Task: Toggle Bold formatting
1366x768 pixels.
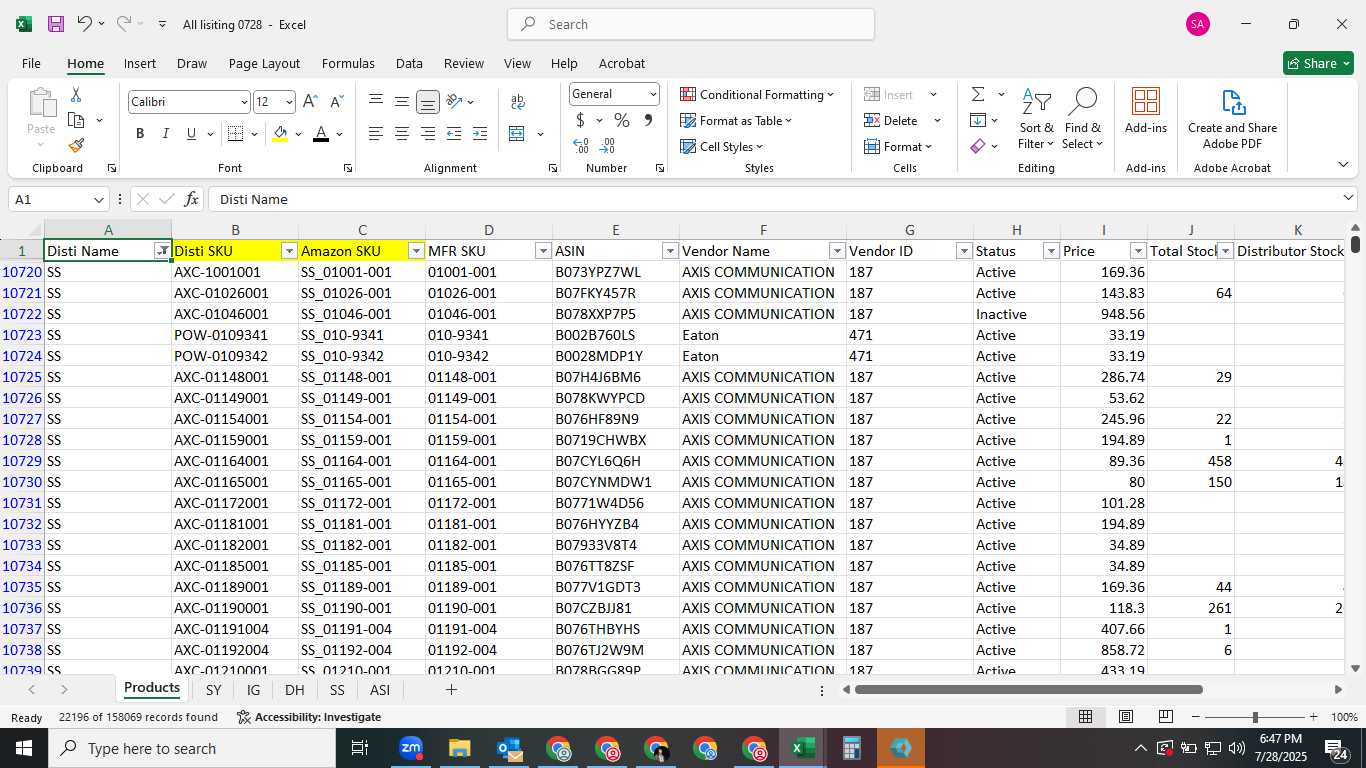Action: coord(140,134)
